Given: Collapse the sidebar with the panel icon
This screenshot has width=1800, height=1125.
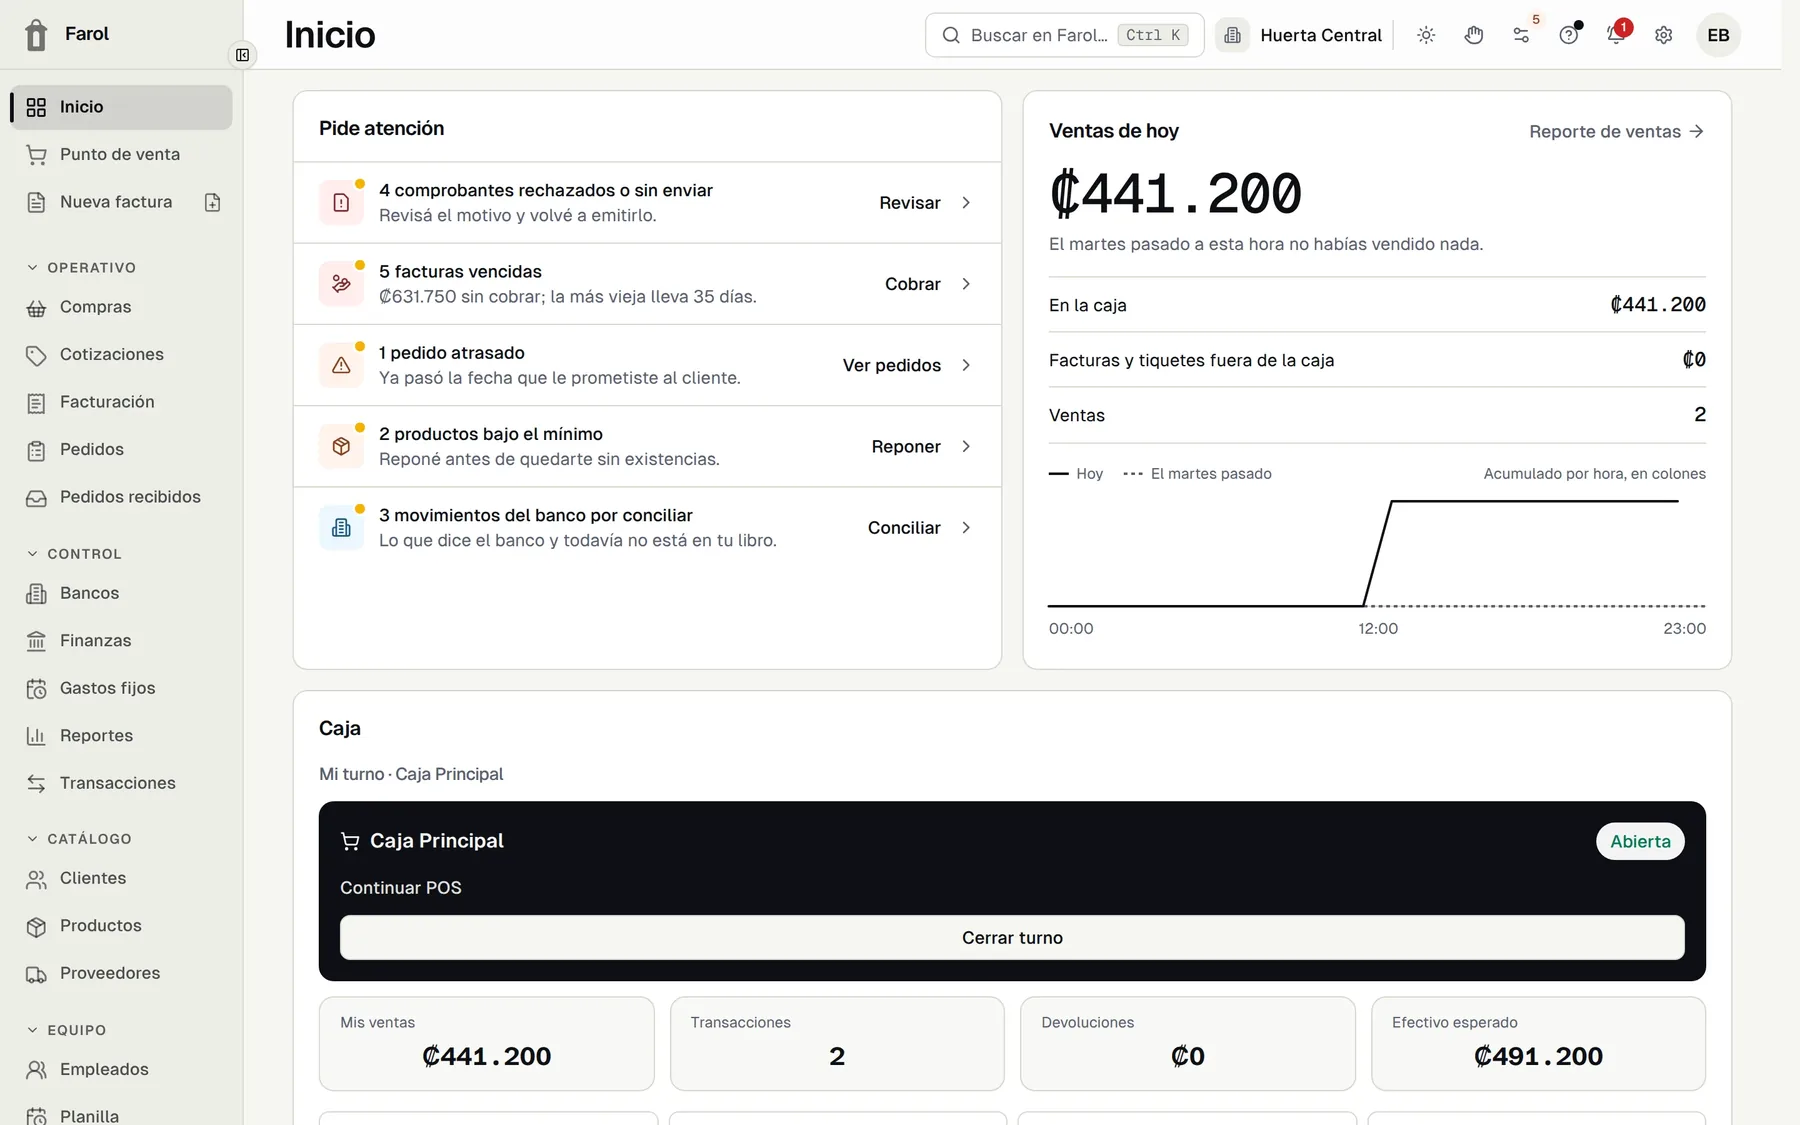Looking at the screenshot, I should (x=242, y=55).
